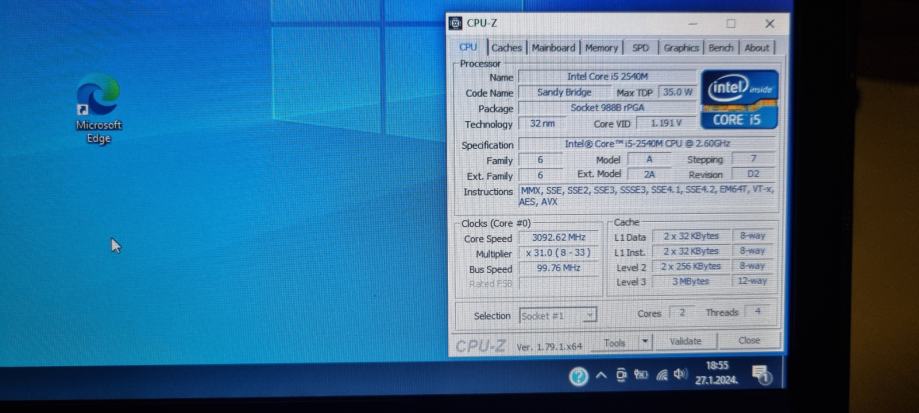This screenshot has height=413, width=919.
Task: Click the Validate button
Action: coord(685,341)
